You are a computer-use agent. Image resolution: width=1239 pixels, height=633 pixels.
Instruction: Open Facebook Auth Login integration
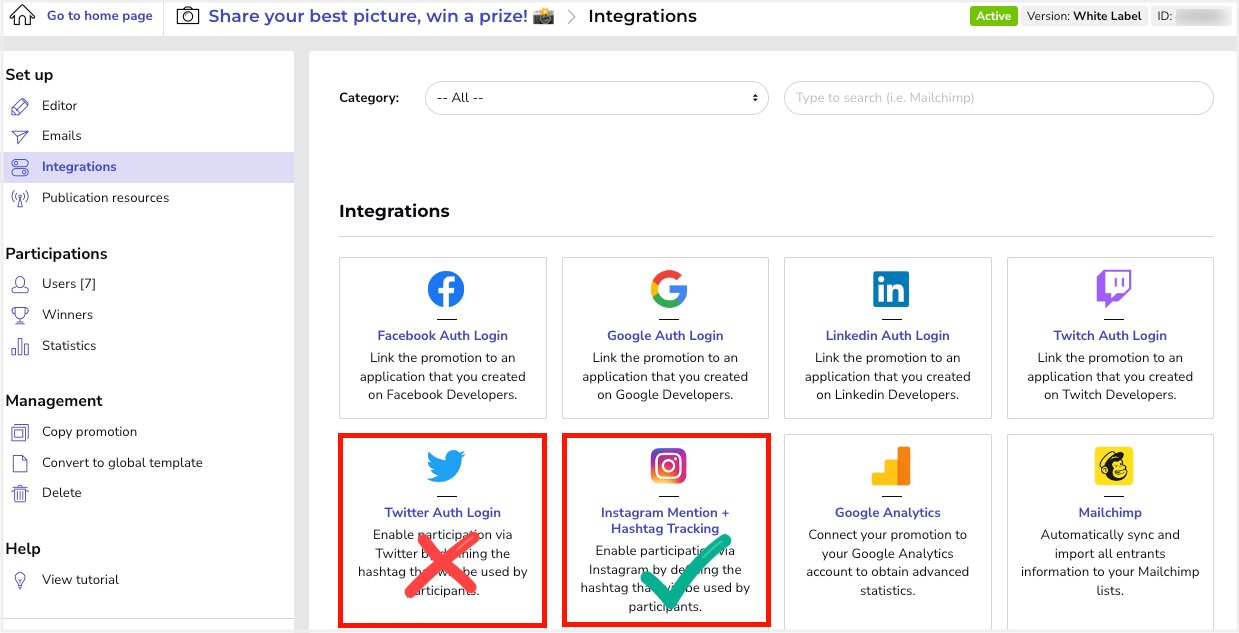443,336
